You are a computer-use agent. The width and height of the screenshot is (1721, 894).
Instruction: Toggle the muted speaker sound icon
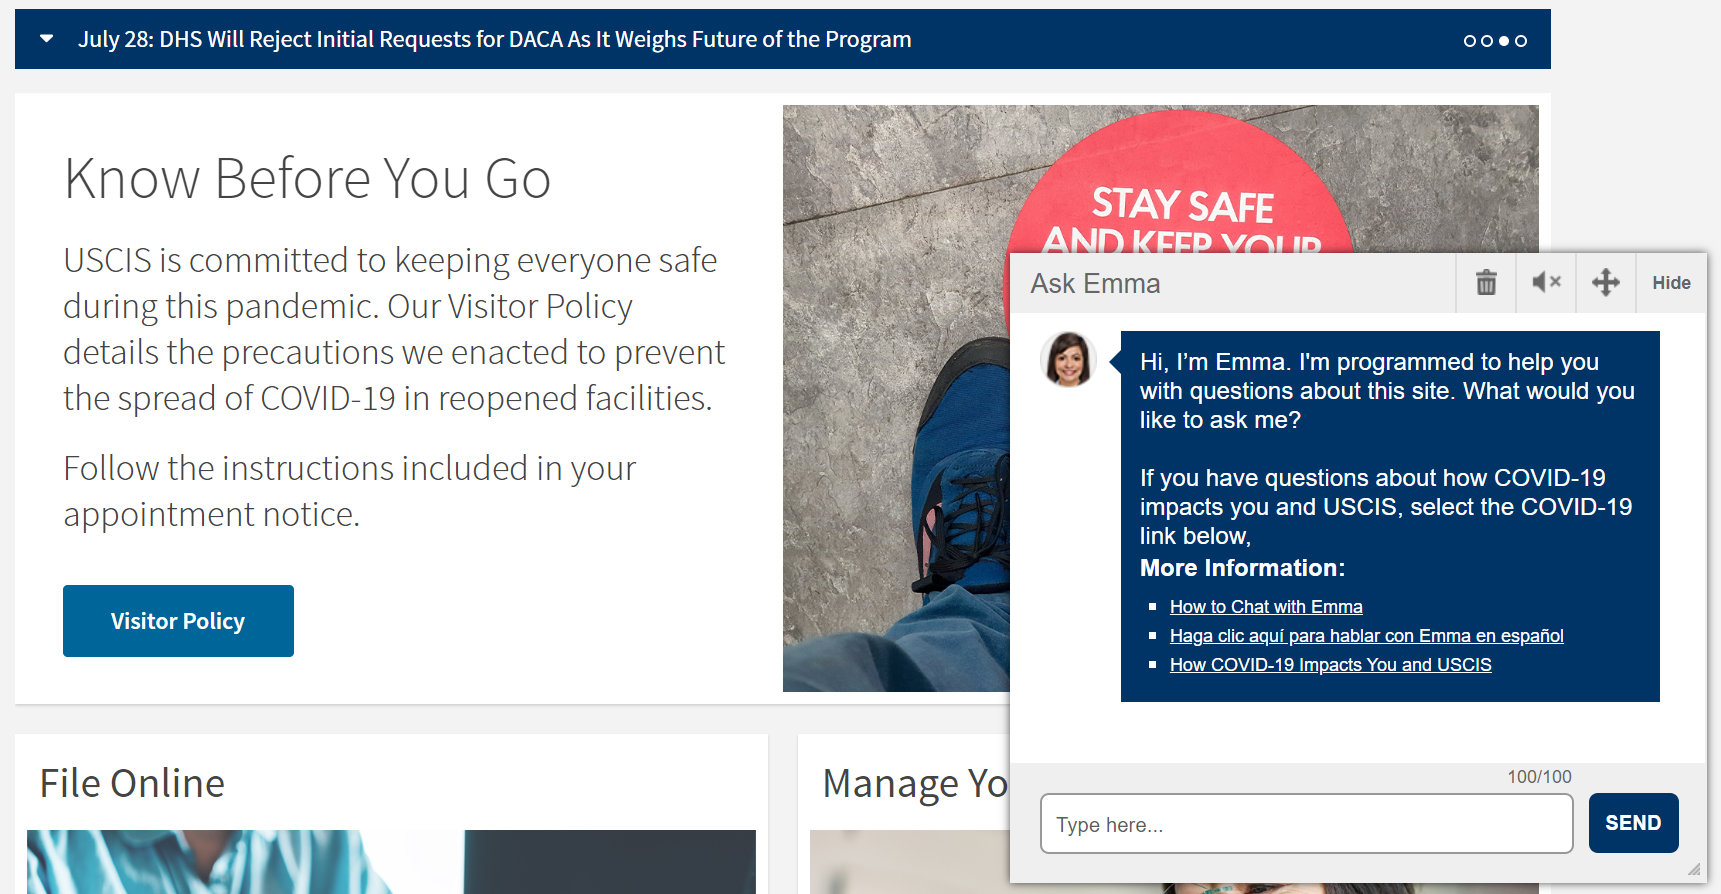pyautogui.click(x=1546, y=283)
